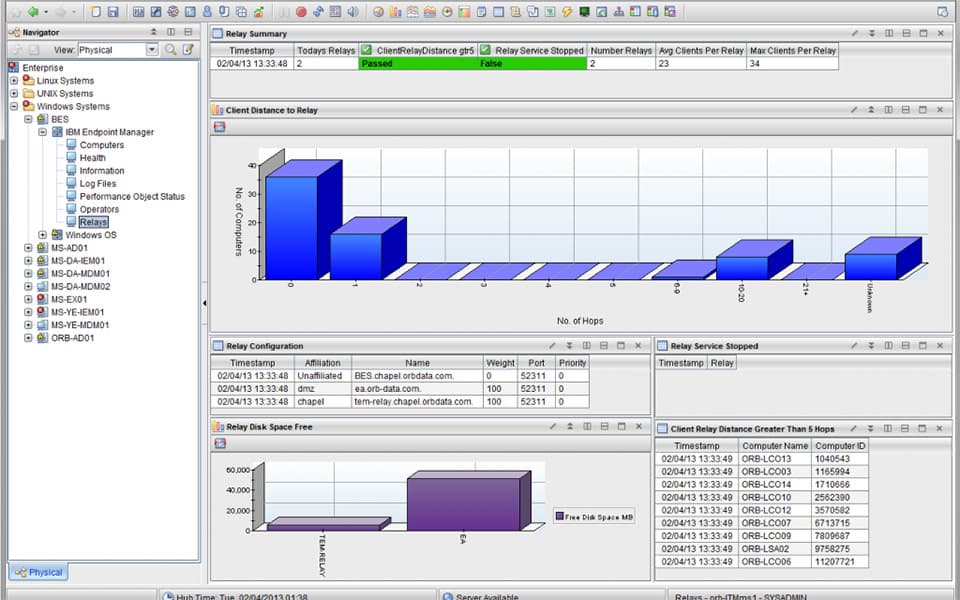The width and height of the screenshot is (960, 600).
Task: Expand the Linux Systems tree node
Action: coord(13,80)
